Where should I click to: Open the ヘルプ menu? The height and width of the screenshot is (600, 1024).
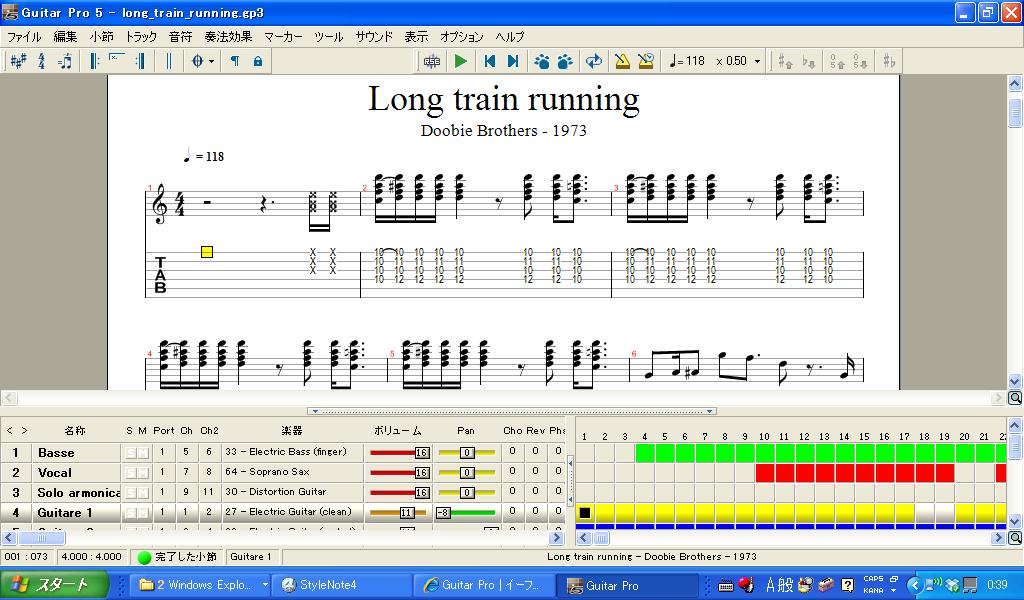click(x=509, y=37)
